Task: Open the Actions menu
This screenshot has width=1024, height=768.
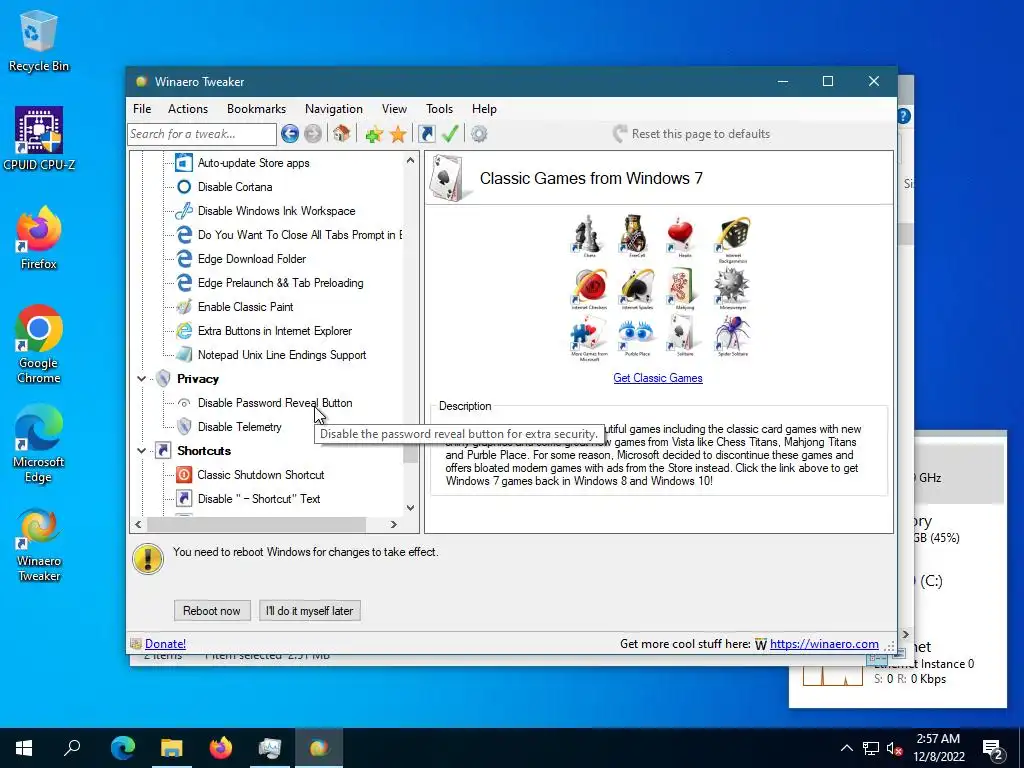Action: pos(188,109)
